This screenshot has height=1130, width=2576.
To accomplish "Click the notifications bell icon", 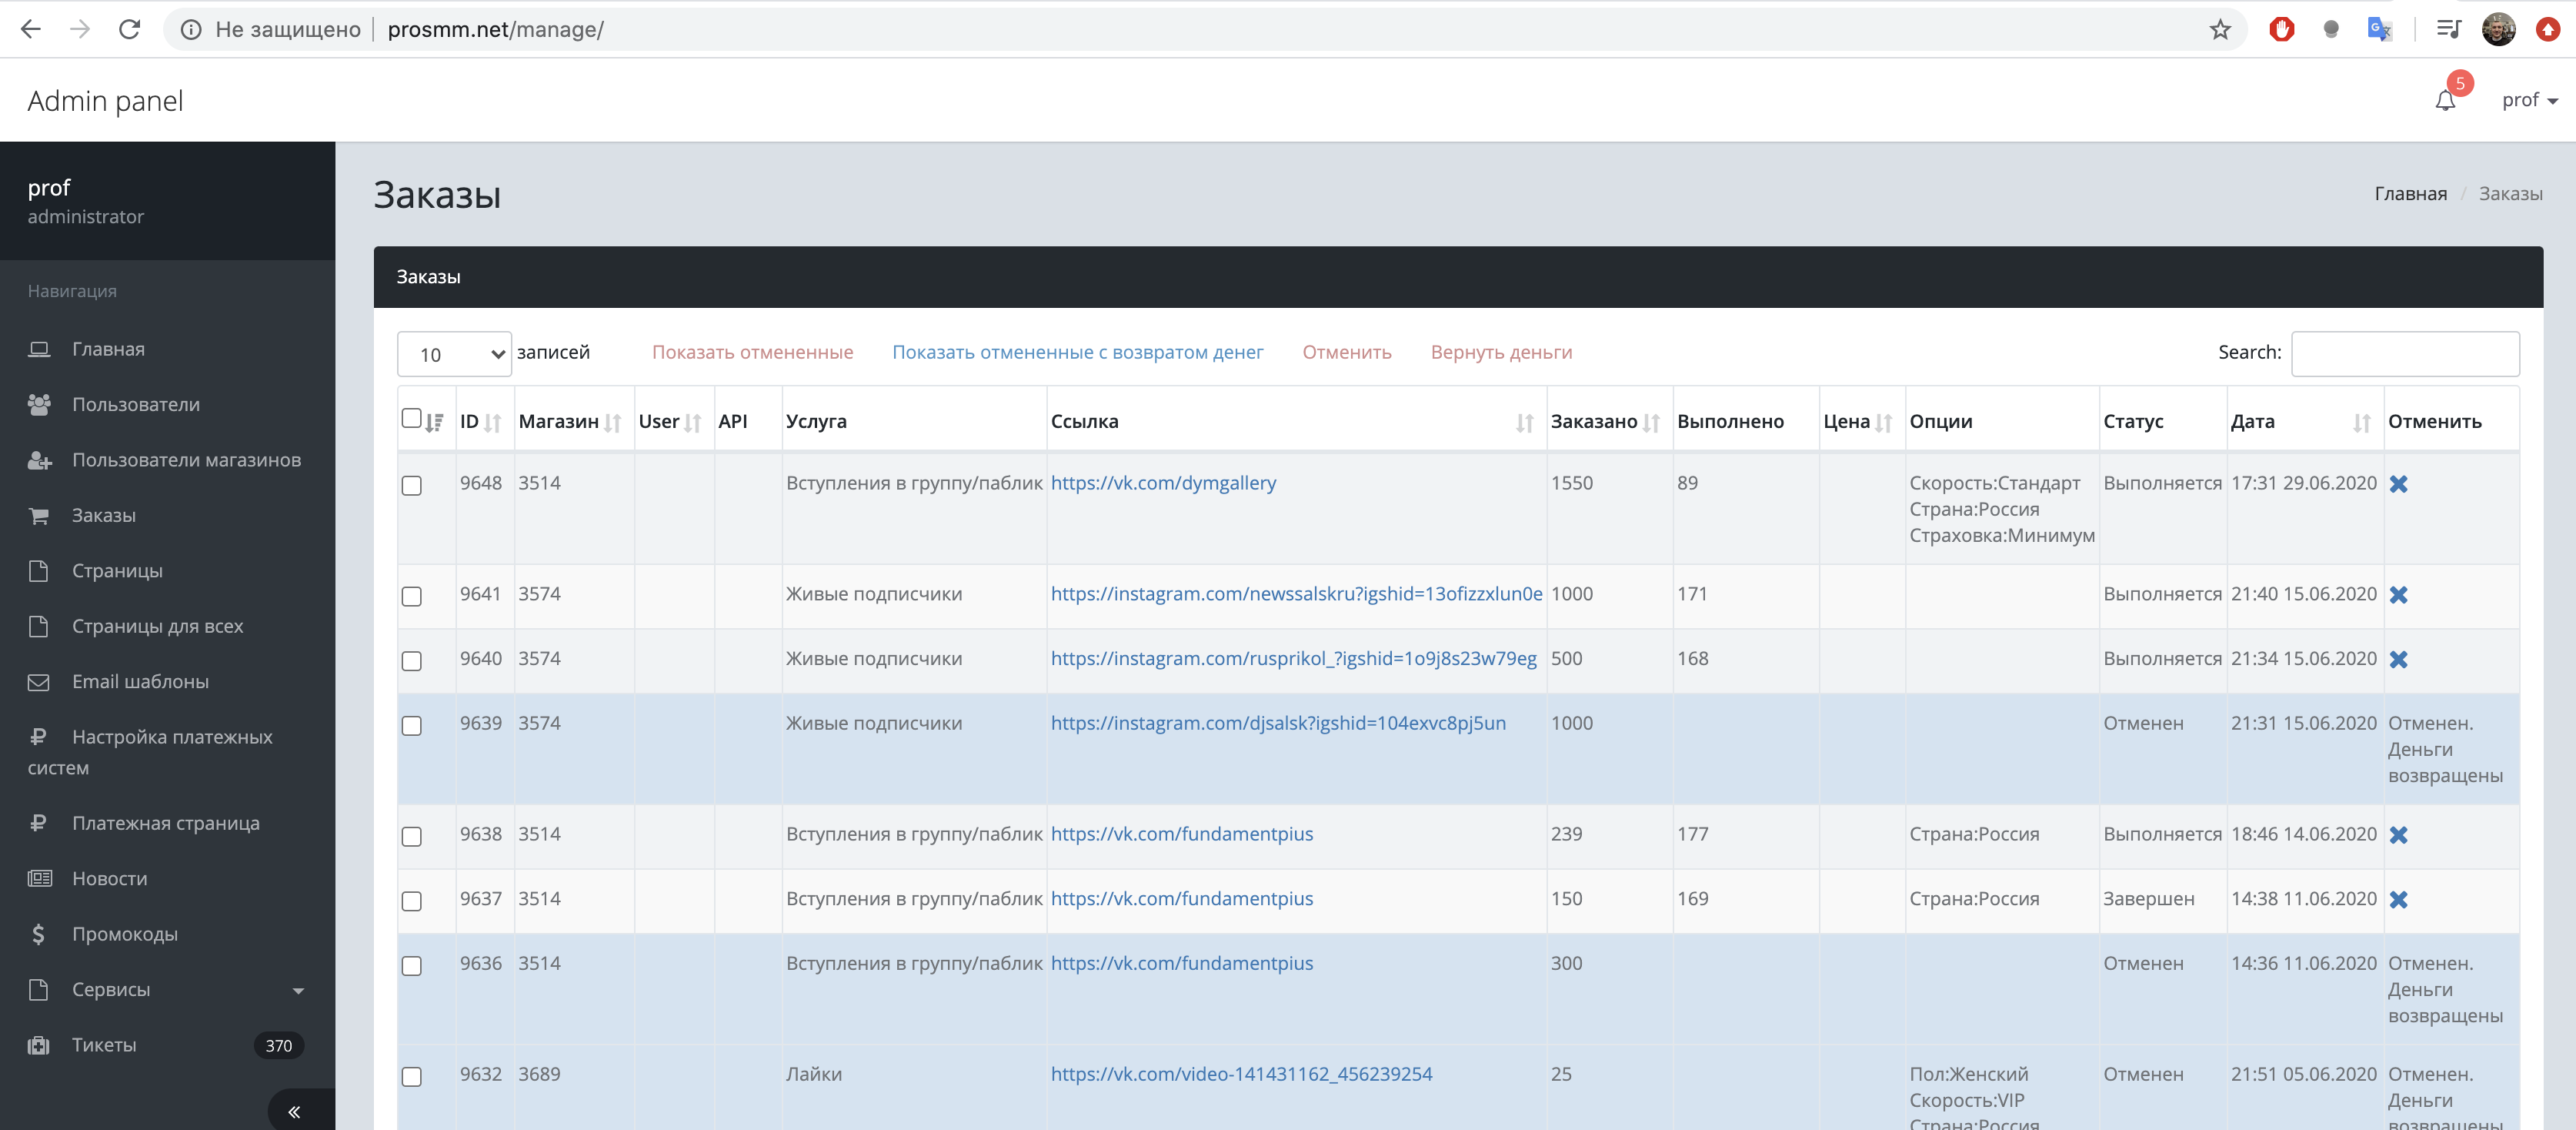I will (x=2445, y=100).
